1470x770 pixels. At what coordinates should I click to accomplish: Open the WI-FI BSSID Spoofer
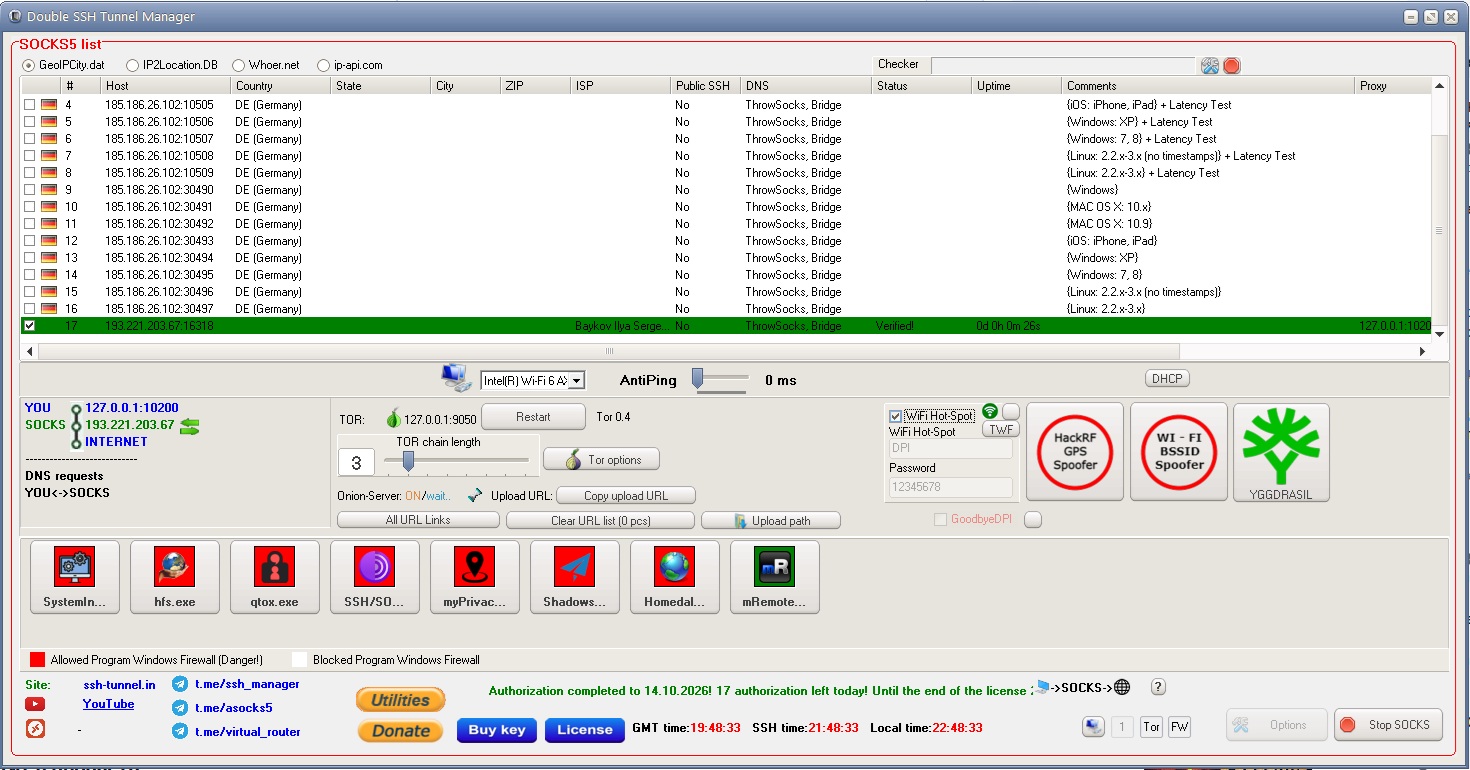1179,451
